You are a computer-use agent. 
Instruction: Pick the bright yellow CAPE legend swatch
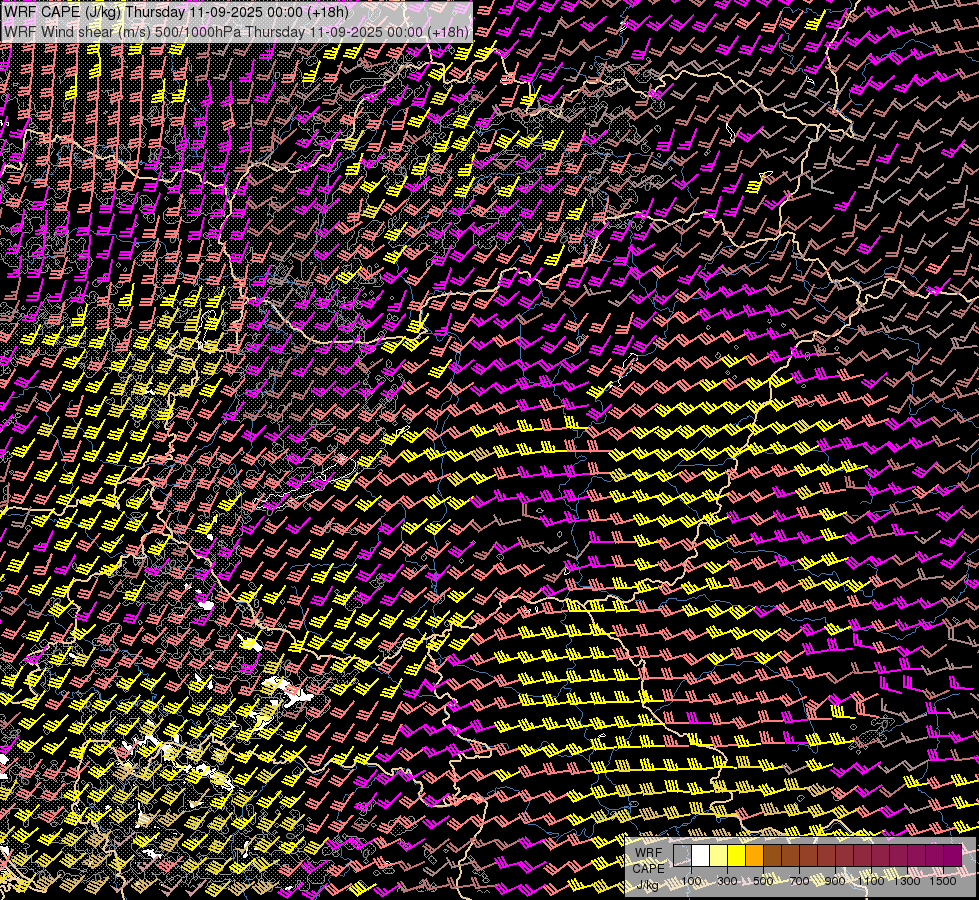click(x=736, y=856)
